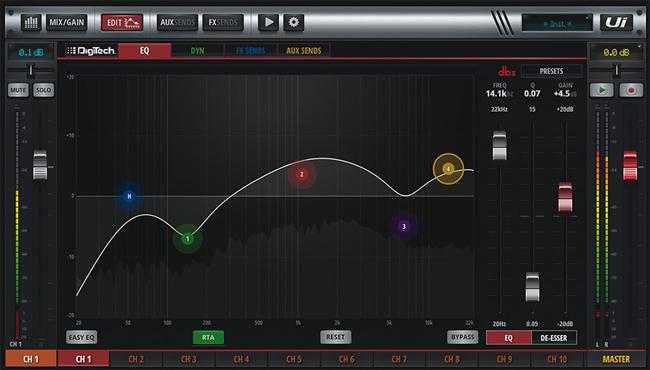Select the CH 3 tab
The height and width of the screenshot is (370, 650).
[189, 359]
